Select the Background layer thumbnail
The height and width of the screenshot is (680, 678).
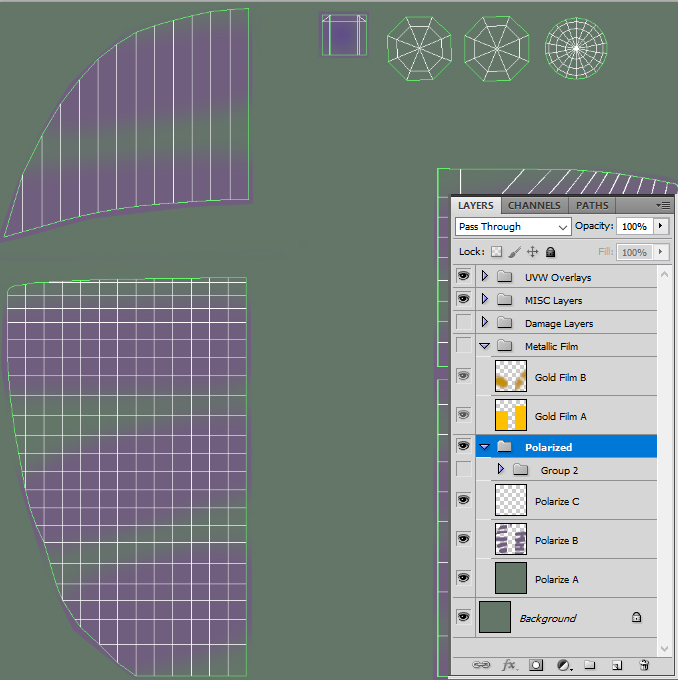coord(495,617)
